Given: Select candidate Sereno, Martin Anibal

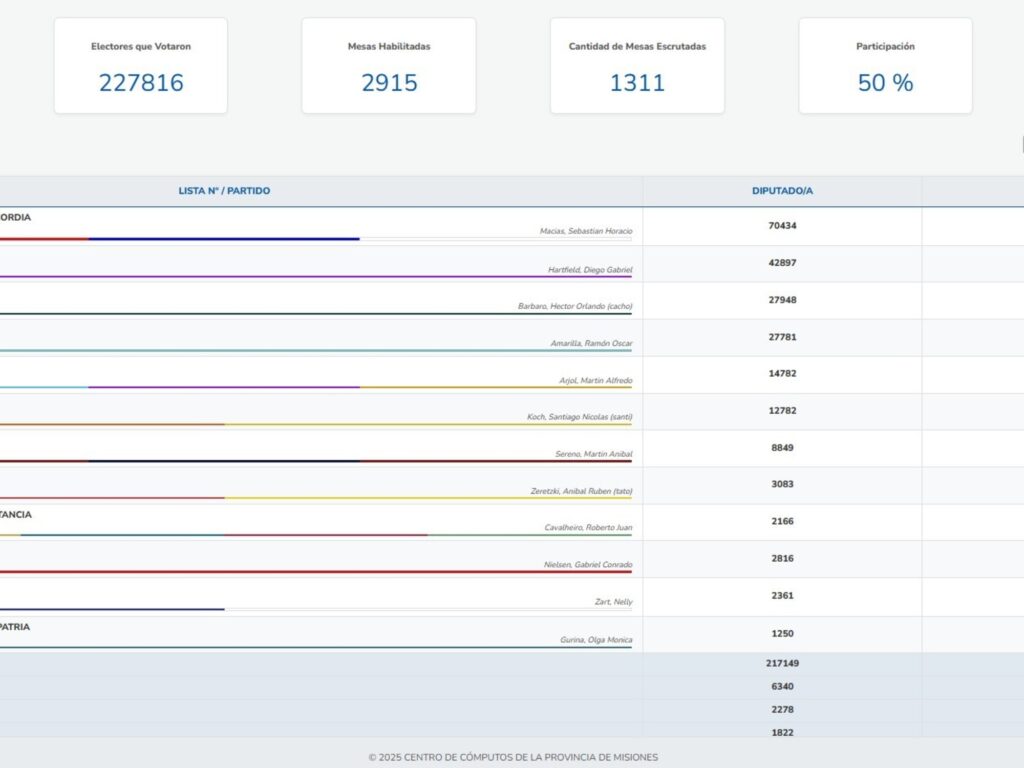Looking at the screenshot, I should pos(593,454).
